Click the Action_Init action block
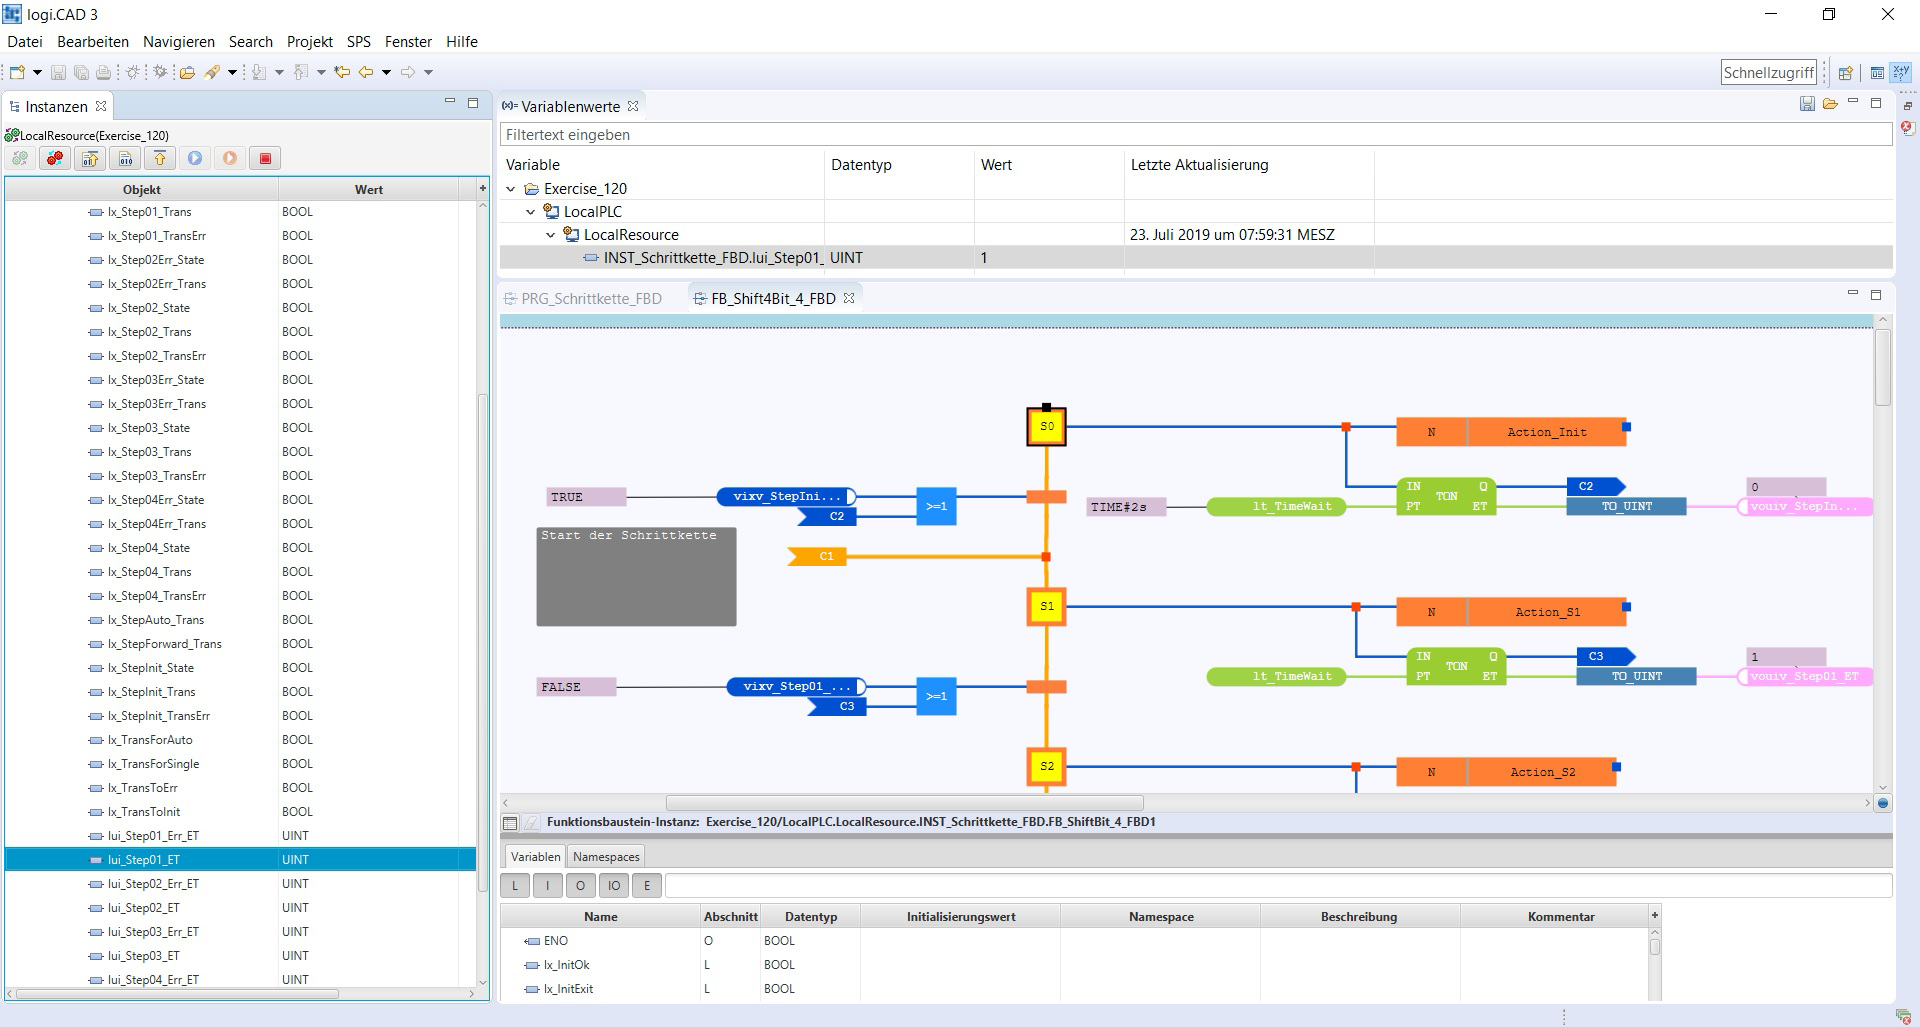1920x1027 pixels. [1546, 432]
